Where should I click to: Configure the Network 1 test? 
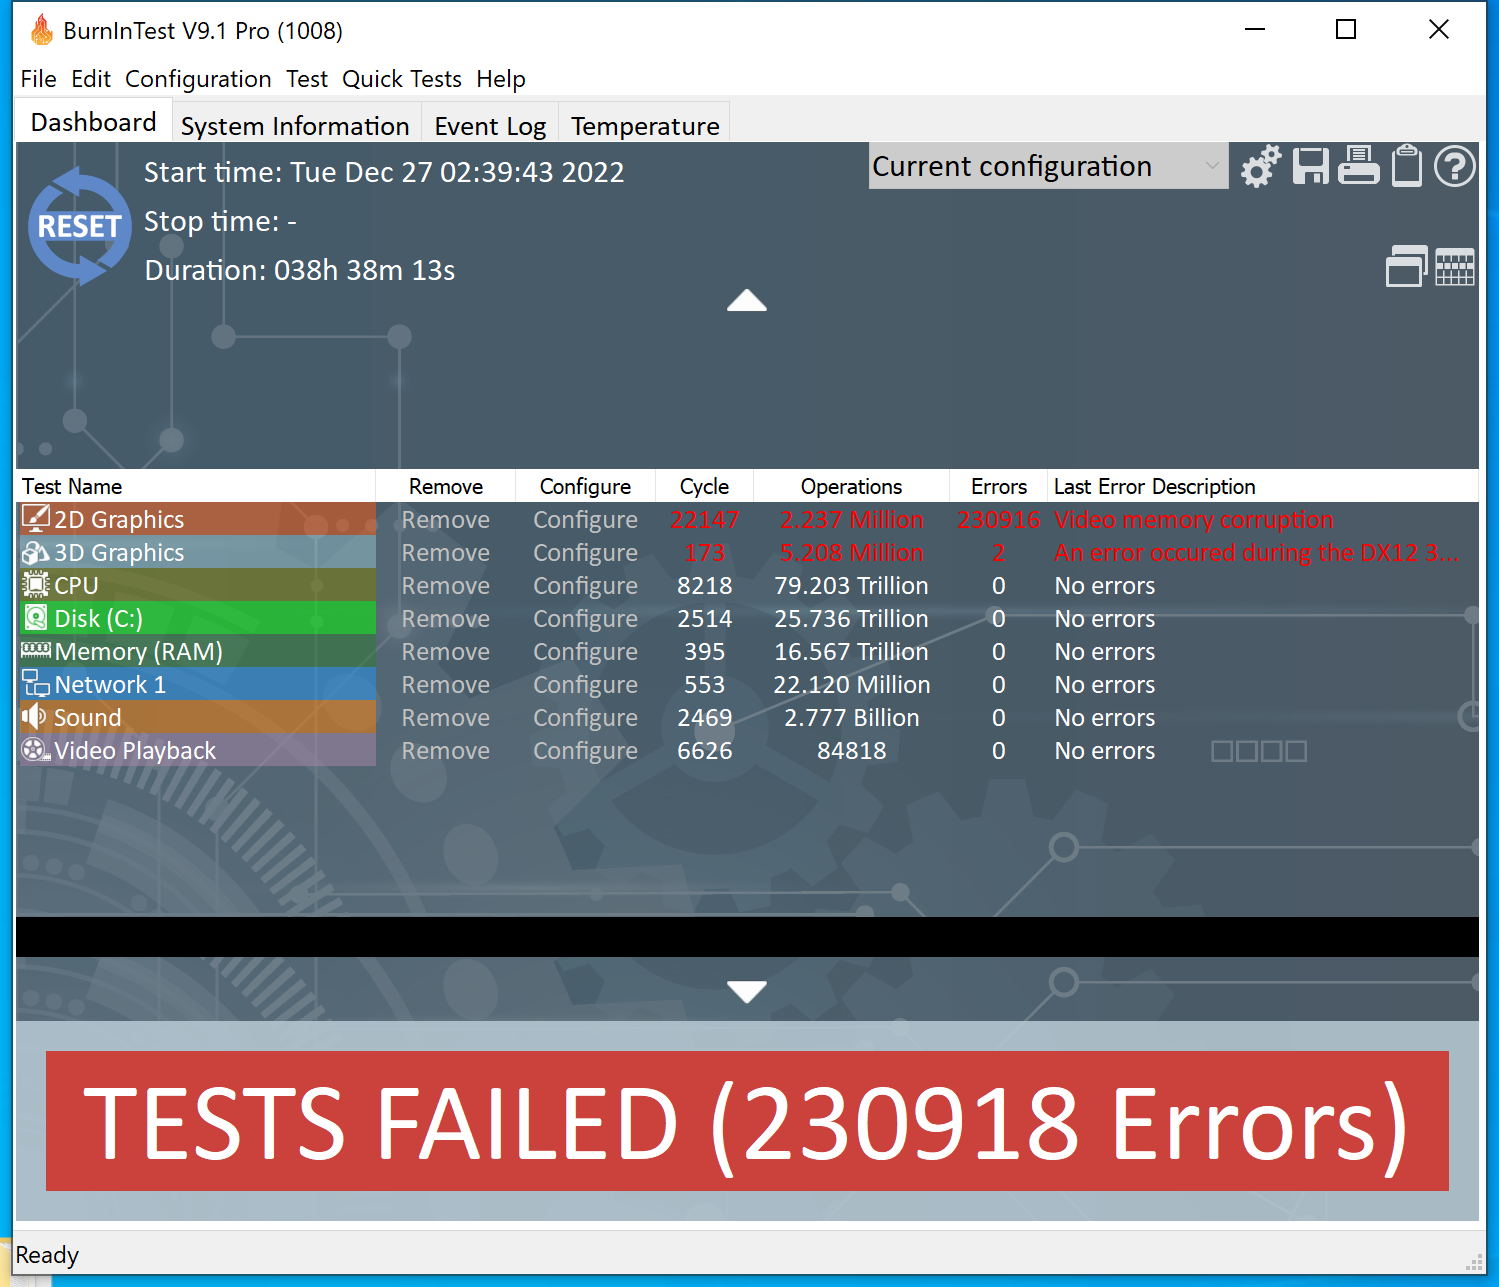pyautogui.click(x=585, y=685)
